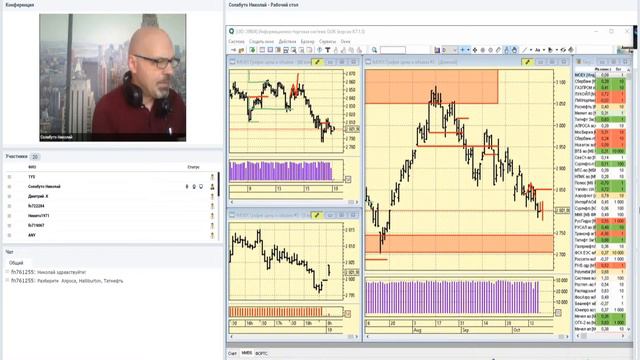This screenshot has height=360, width=640.
Task: Click the speaker webcam video thumbnail
Action: [x=113, y=78]
